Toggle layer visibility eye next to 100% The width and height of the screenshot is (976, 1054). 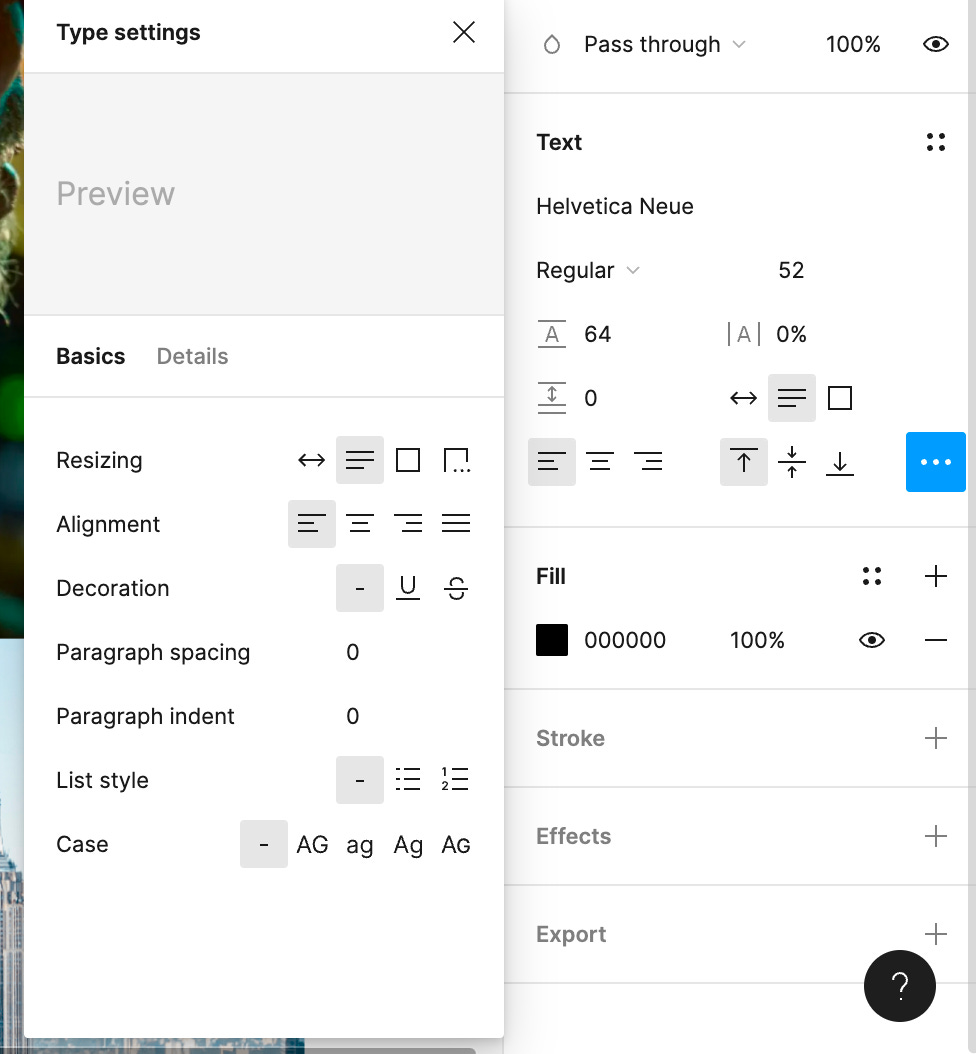click(935, 44)
